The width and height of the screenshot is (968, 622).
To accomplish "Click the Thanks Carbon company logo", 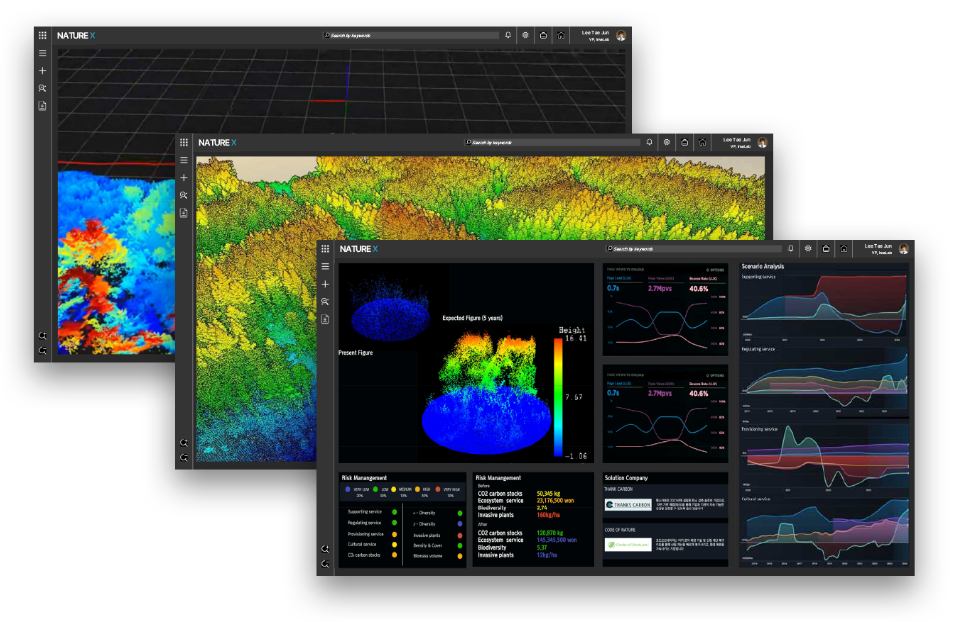I will point(628,505).
